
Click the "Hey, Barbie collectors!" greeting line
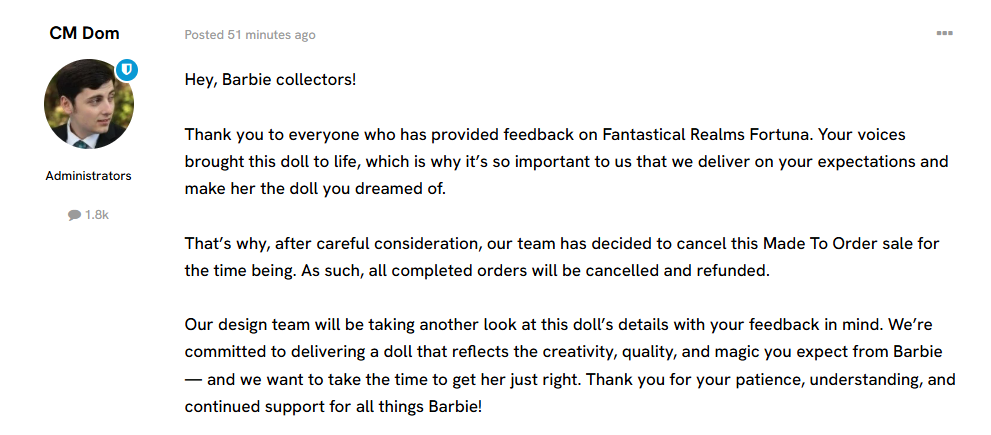(x=270, y=78)
